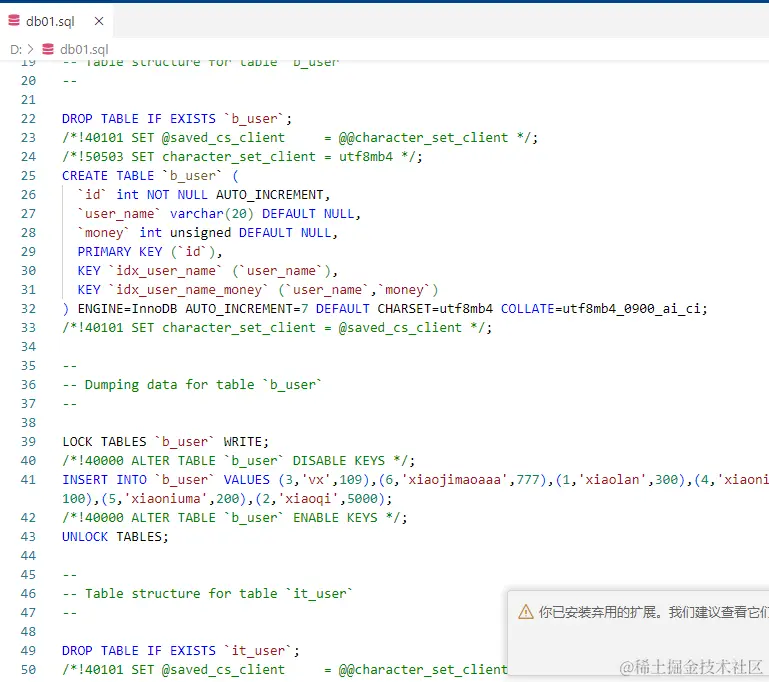Click "LOCK TABLES `b_user` WRITE;" line
This screenshot has width=769, height=682.
pyautogui.click(x=165, y=442)
